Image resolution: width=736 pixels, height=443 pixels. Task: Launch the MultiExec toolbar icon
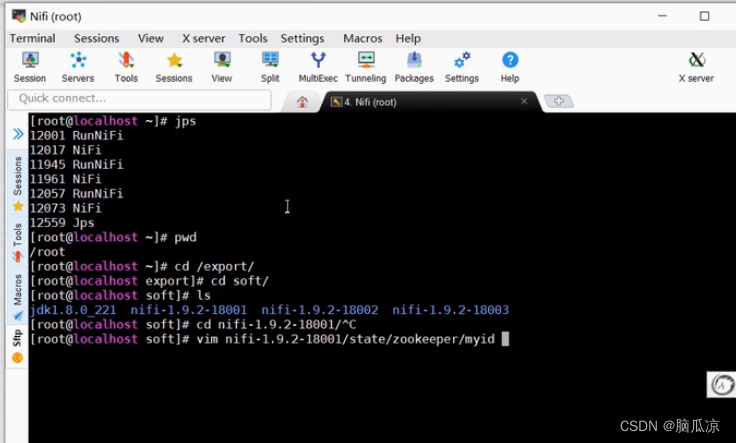click(318, 67)
